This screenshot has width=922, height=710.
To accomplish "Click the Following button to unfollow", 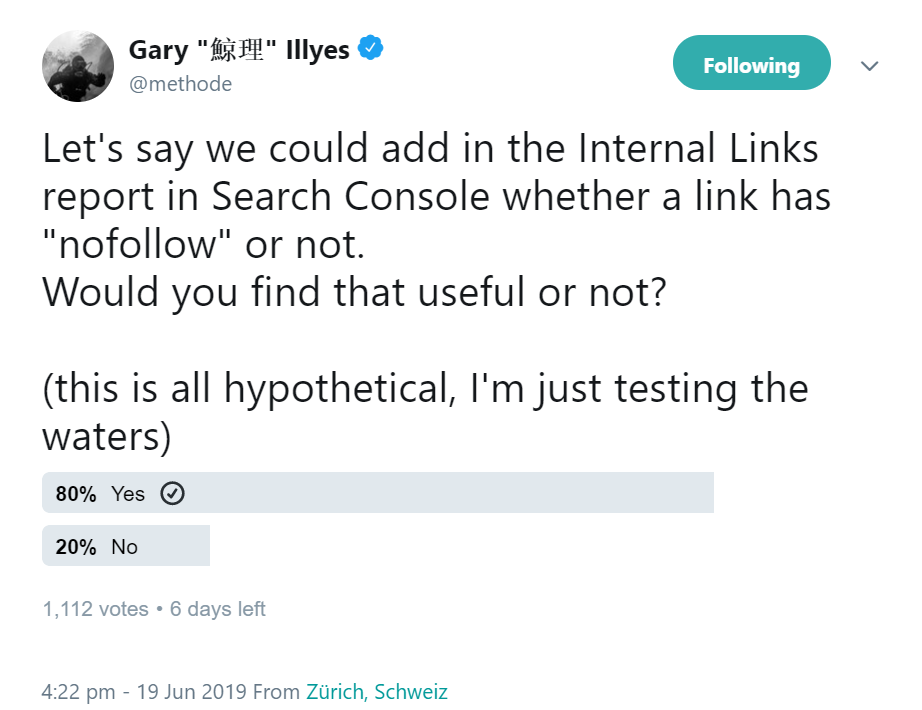I will (x=751, y=63).
